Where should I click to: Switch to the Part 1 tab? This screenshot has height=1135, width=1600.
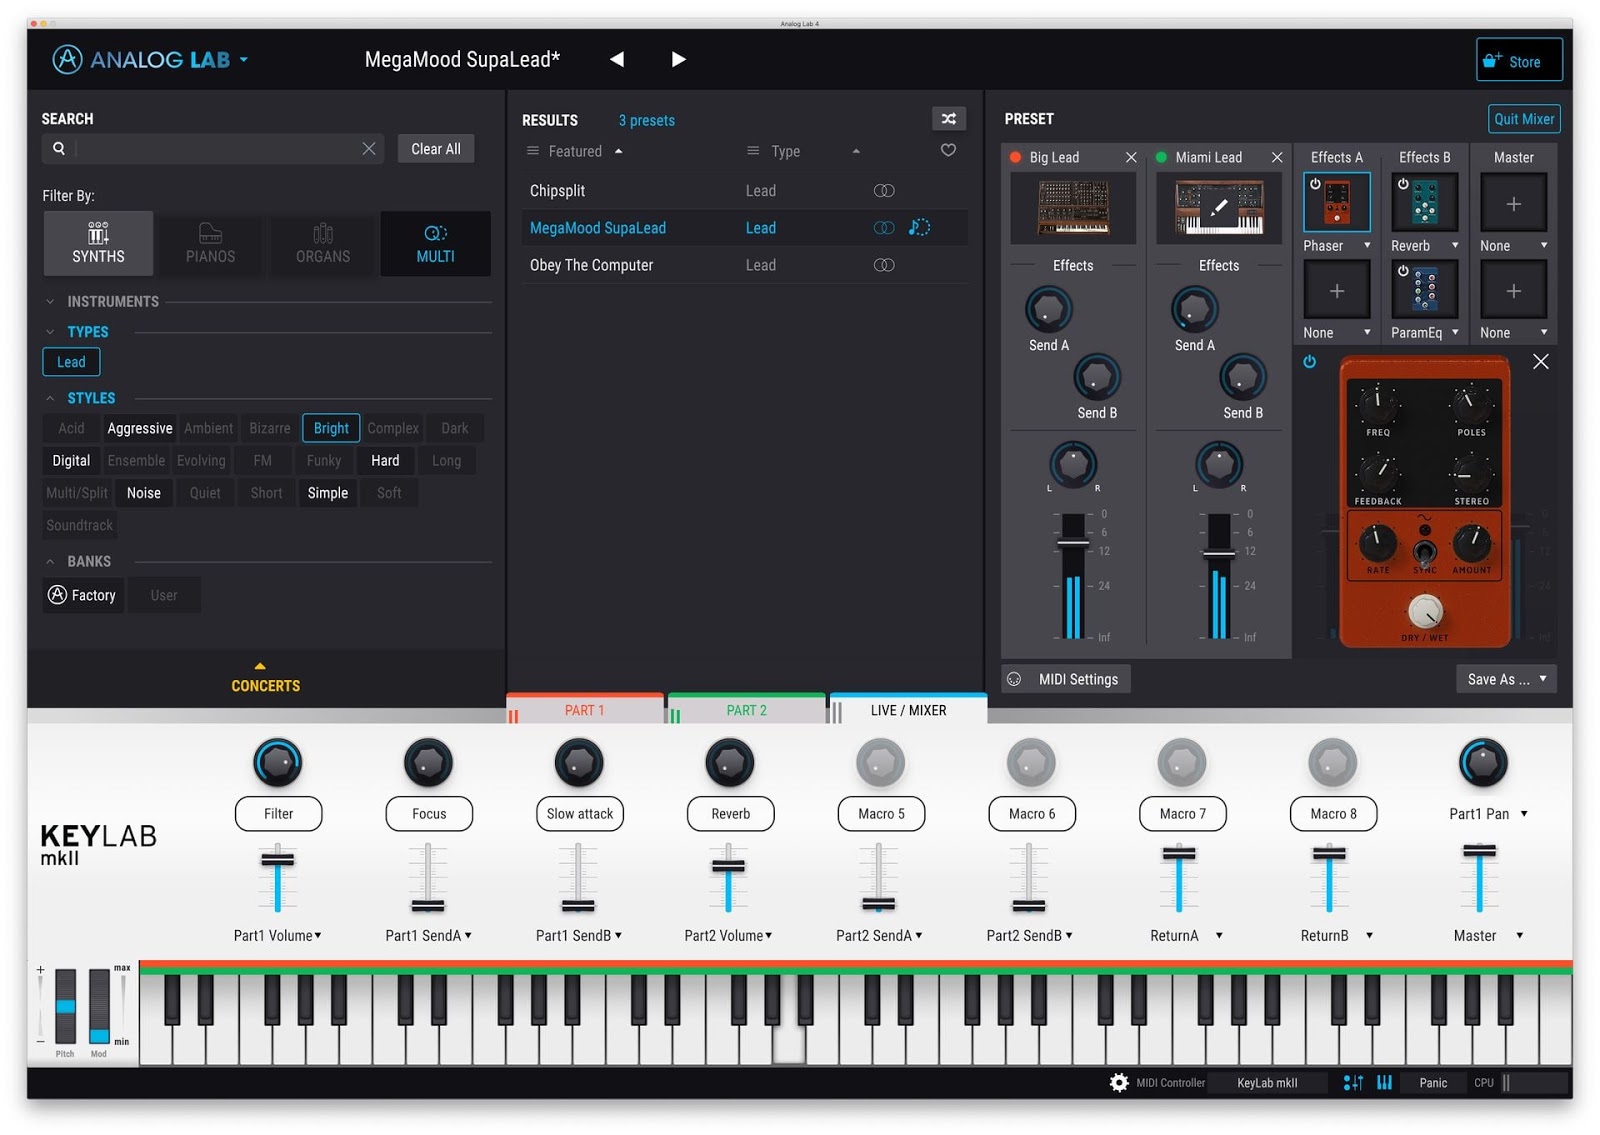tap(585, 710)
